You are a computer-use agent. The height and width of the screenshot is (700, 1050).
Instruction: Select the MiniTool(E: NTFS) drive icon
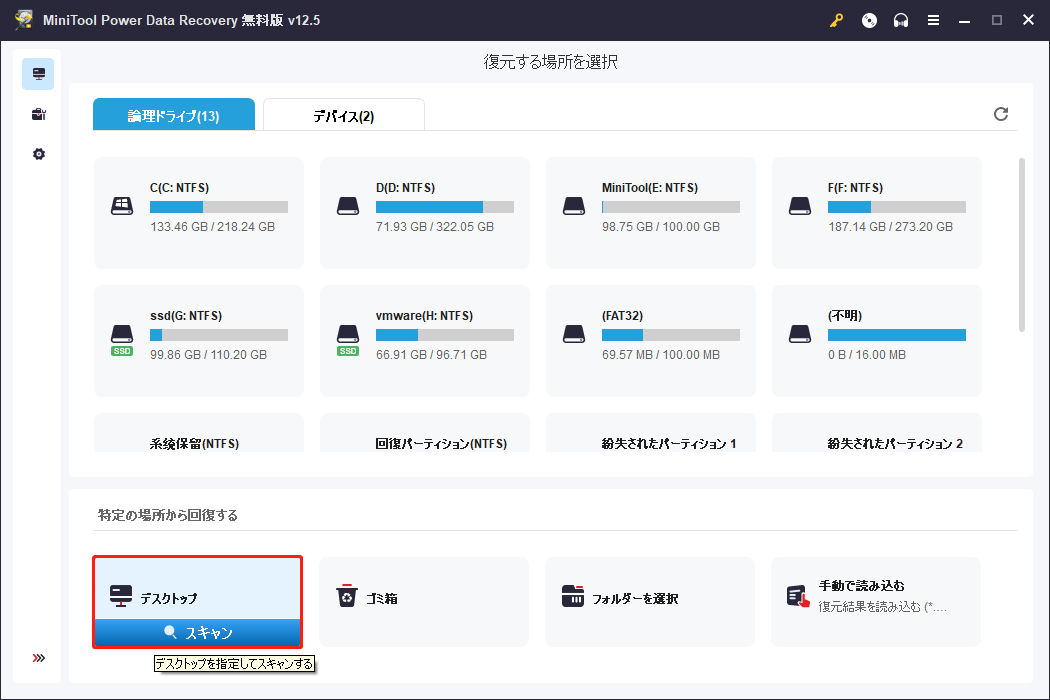pos(574,206)
